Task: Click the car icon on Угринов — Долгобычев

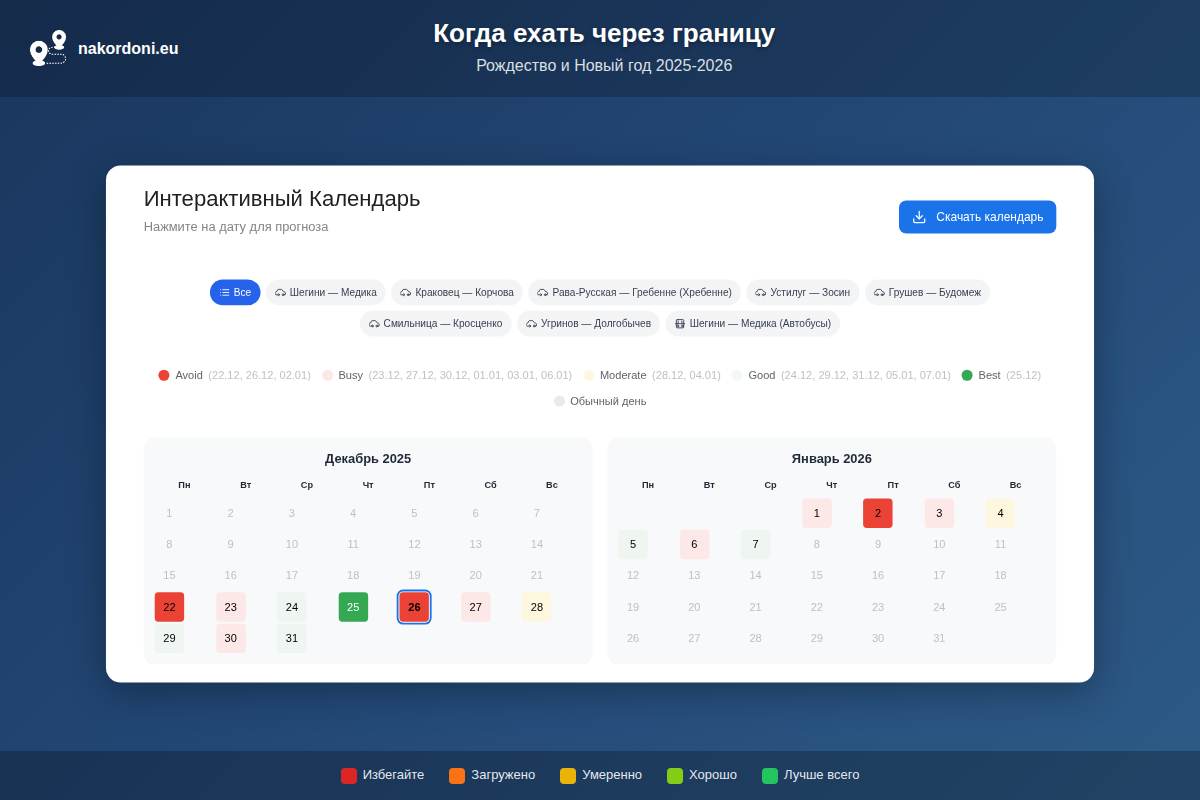Action: click(x=532, y=324)
